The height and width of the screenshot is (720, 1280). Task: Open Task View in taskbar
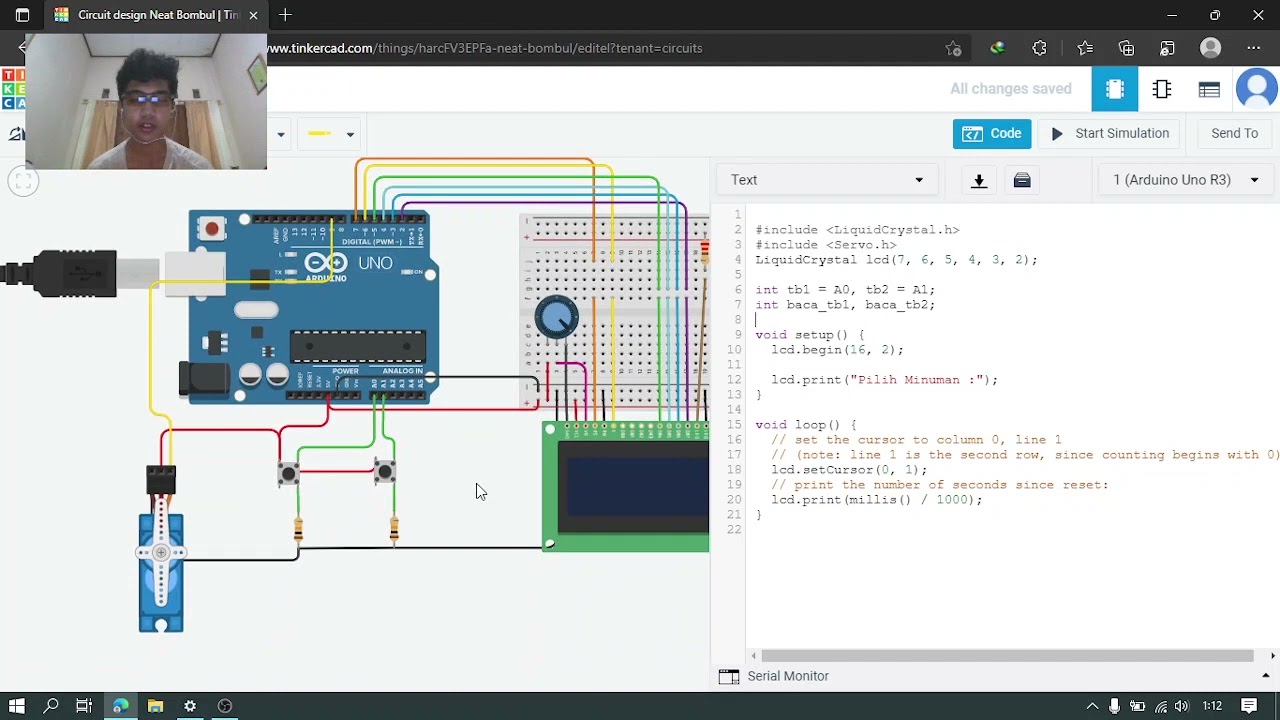pyautogui.click(x=84, y=706)
